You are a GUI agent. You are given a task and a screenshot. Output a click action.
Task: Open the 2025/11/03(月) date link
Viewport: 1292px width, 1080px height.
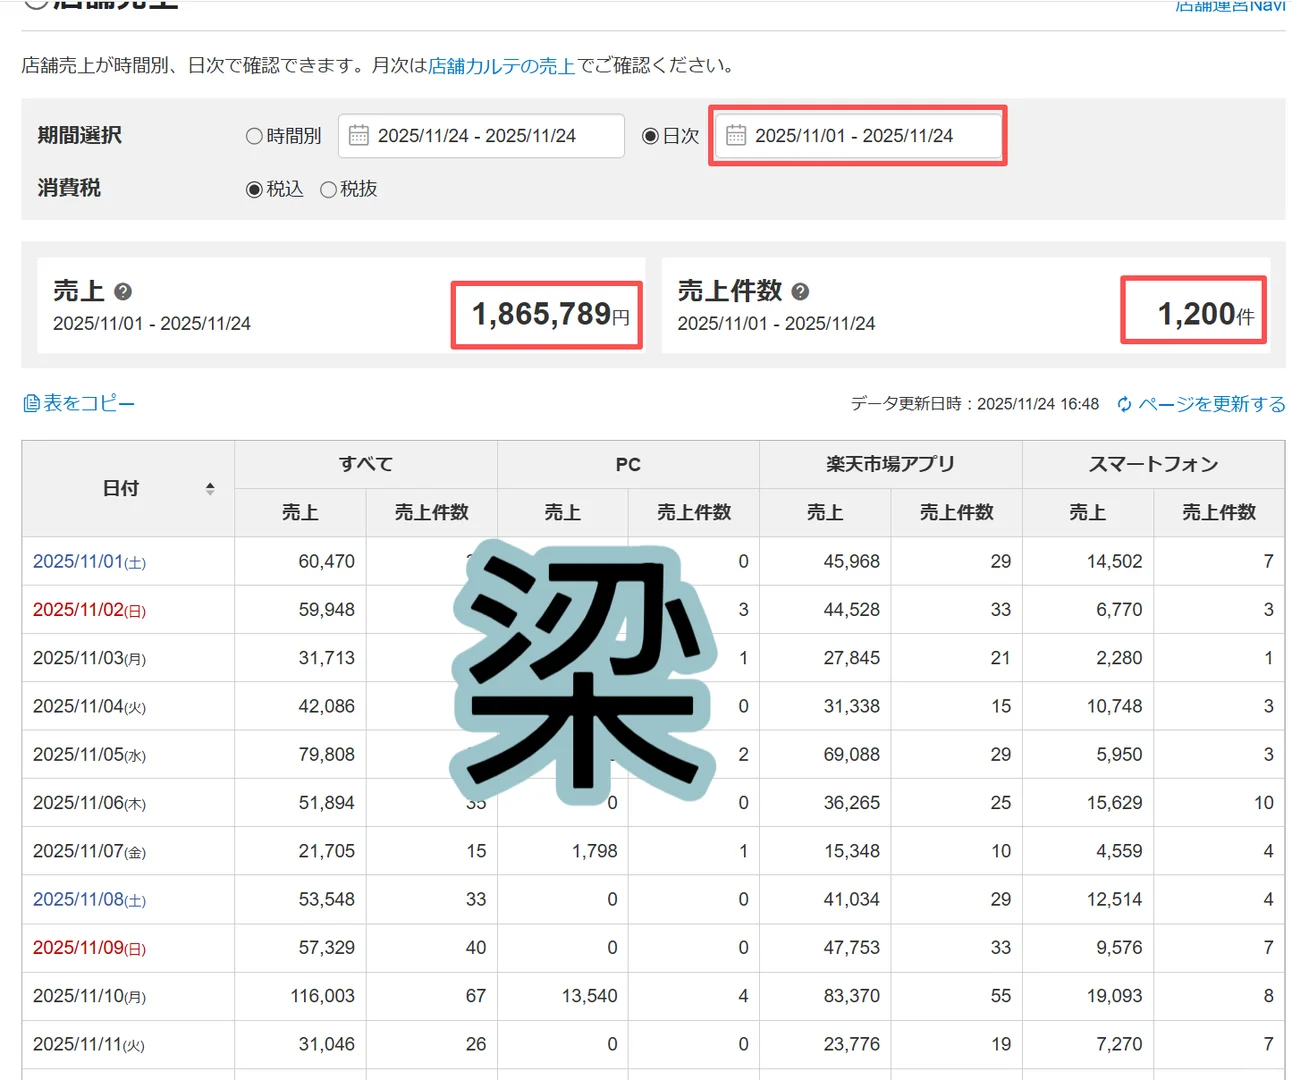coord(89,658)
